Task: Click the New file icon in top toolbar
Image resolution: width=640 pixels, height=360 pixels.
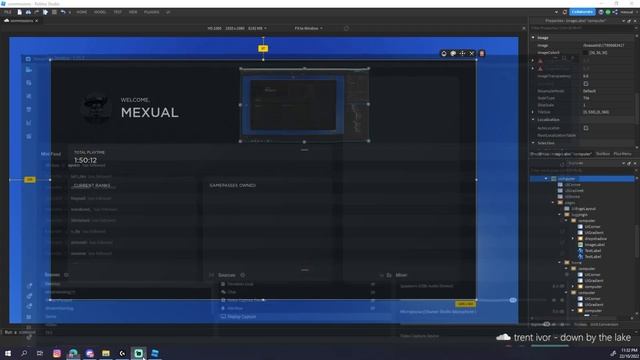Action: click(20, 12)
